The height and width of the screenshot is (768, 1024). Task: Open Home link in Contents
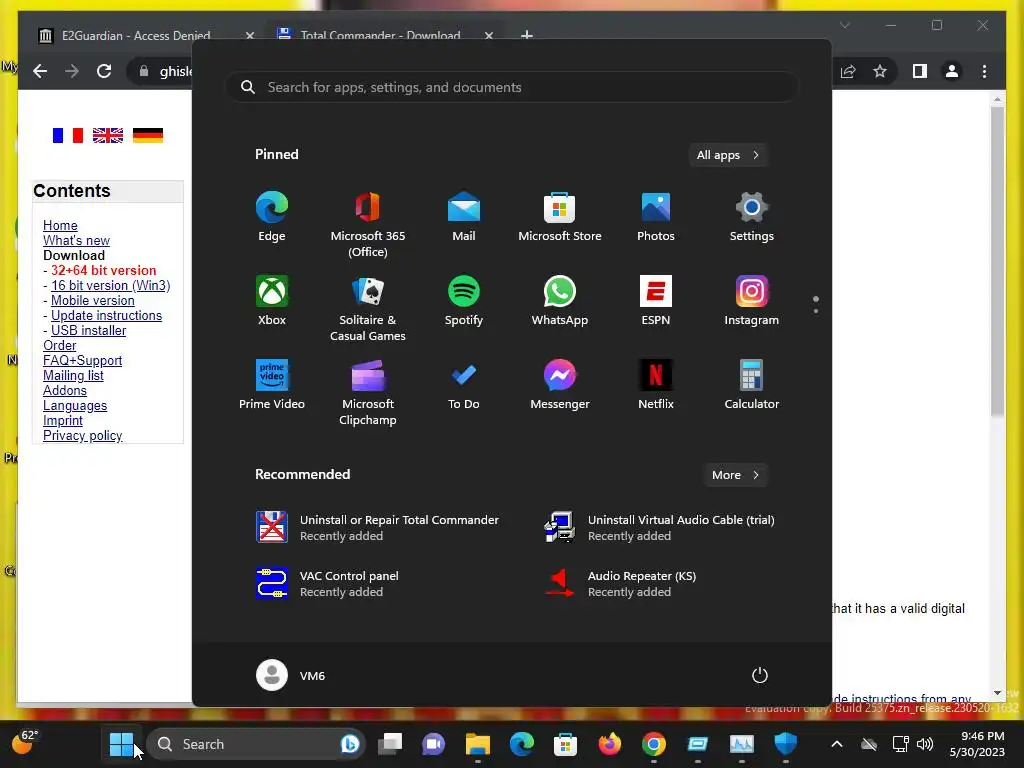point(60,225)
